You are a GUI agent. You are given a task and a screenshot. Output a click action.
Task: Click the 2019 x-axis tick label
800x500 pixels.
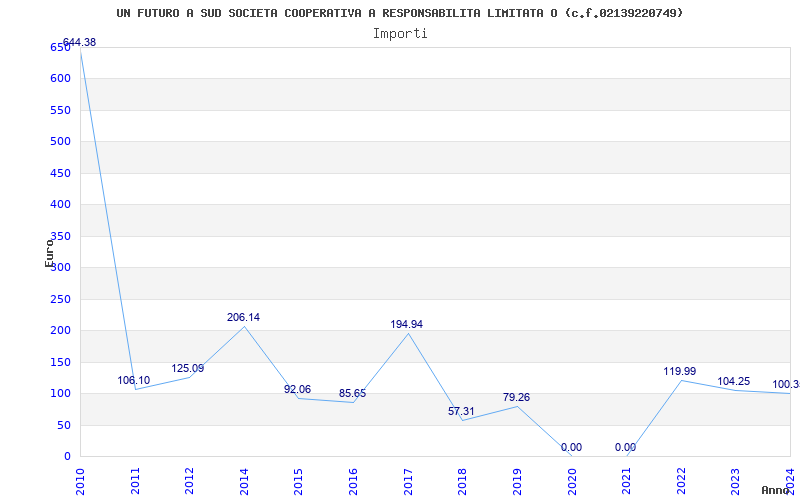coord(517,481)
